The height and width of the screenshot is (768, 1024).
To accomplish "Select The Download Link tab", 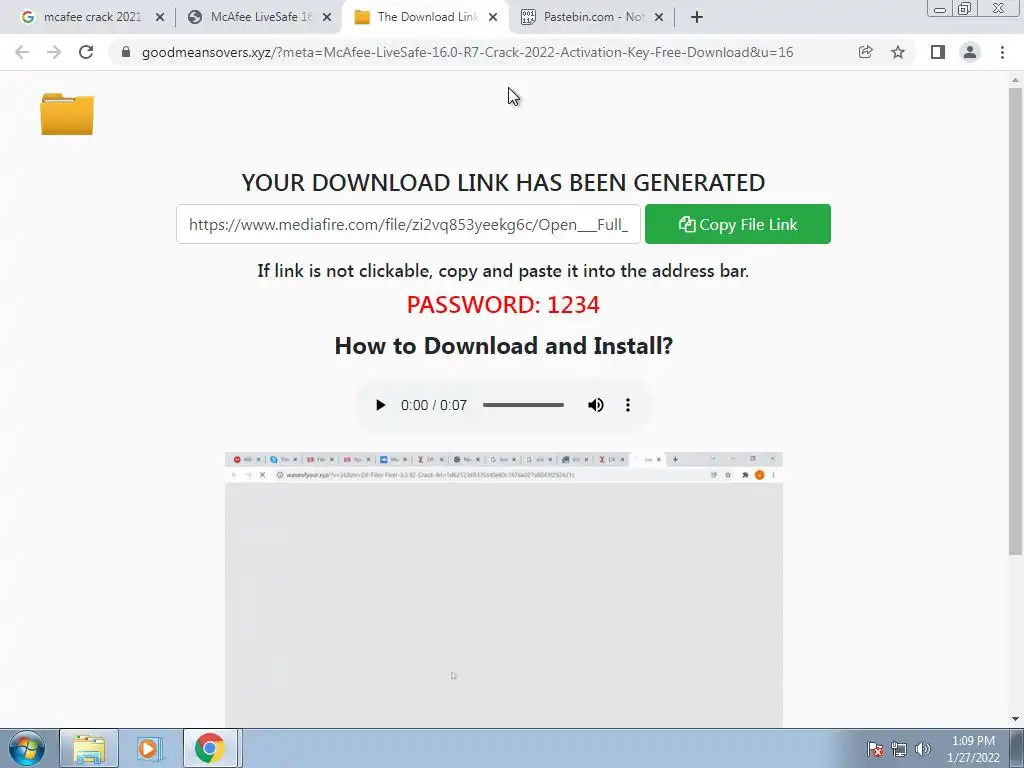I will (427, 17).
